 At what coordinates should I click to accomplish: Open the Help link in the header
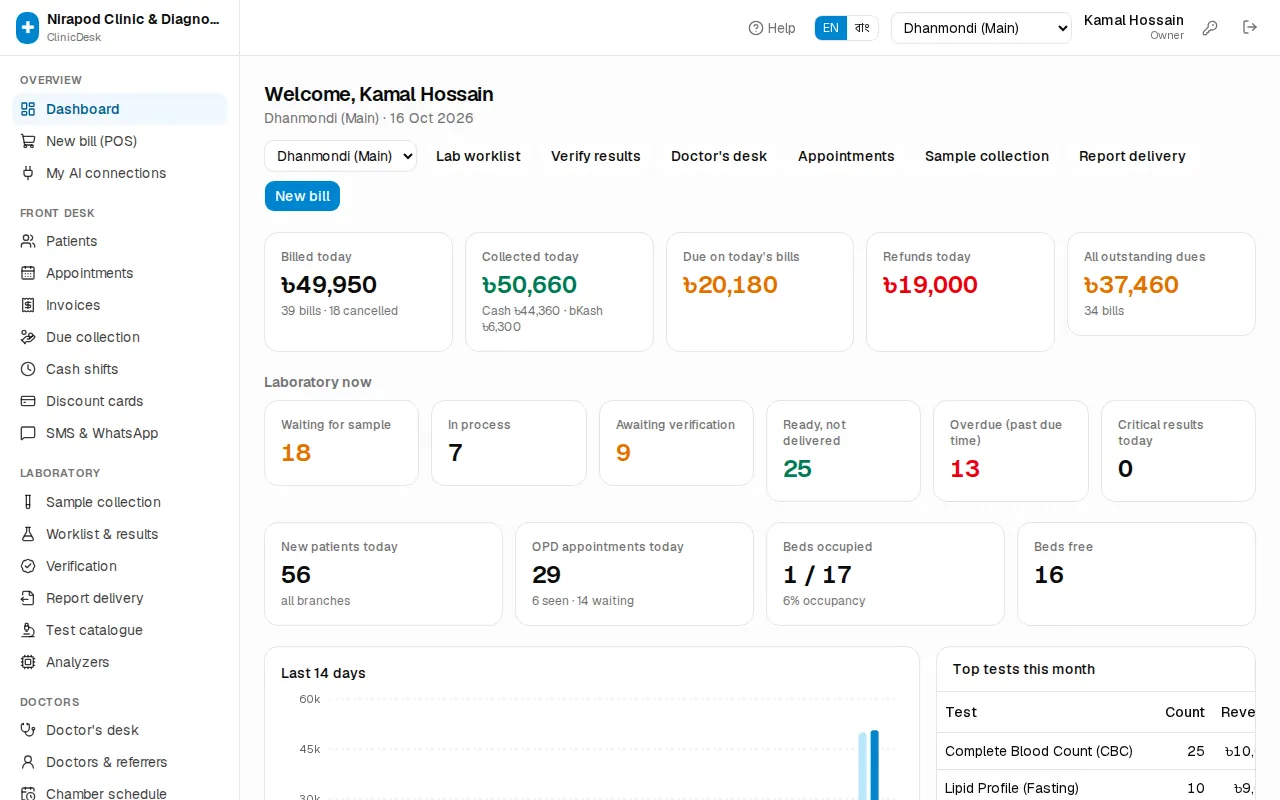772,28
